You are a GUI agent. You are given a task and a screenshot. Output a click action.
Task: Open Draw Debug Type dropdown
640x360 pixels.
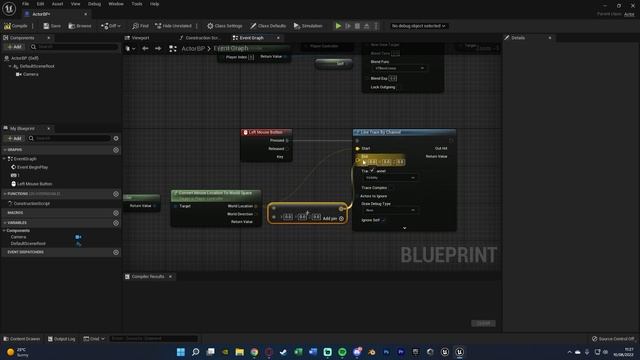point(390,210)
